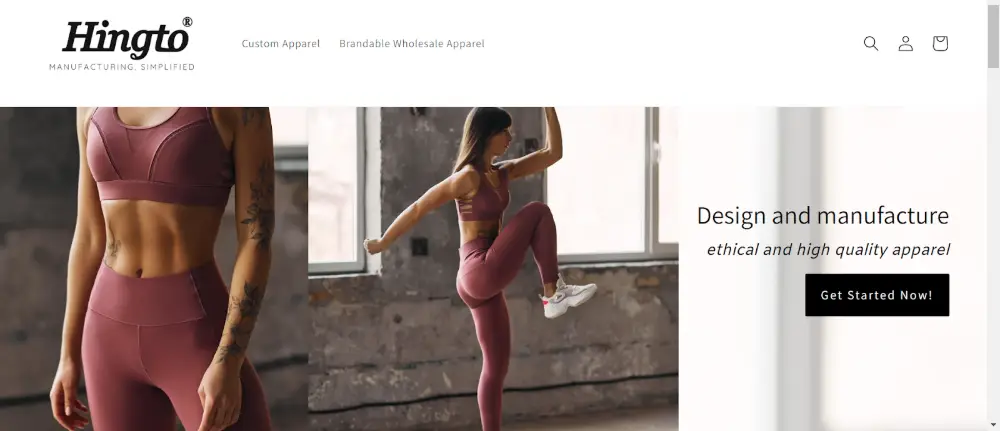Open the Custom Apparel menu item
Viewport: 1000px width, 431px height.
click(x=281, y=43)
